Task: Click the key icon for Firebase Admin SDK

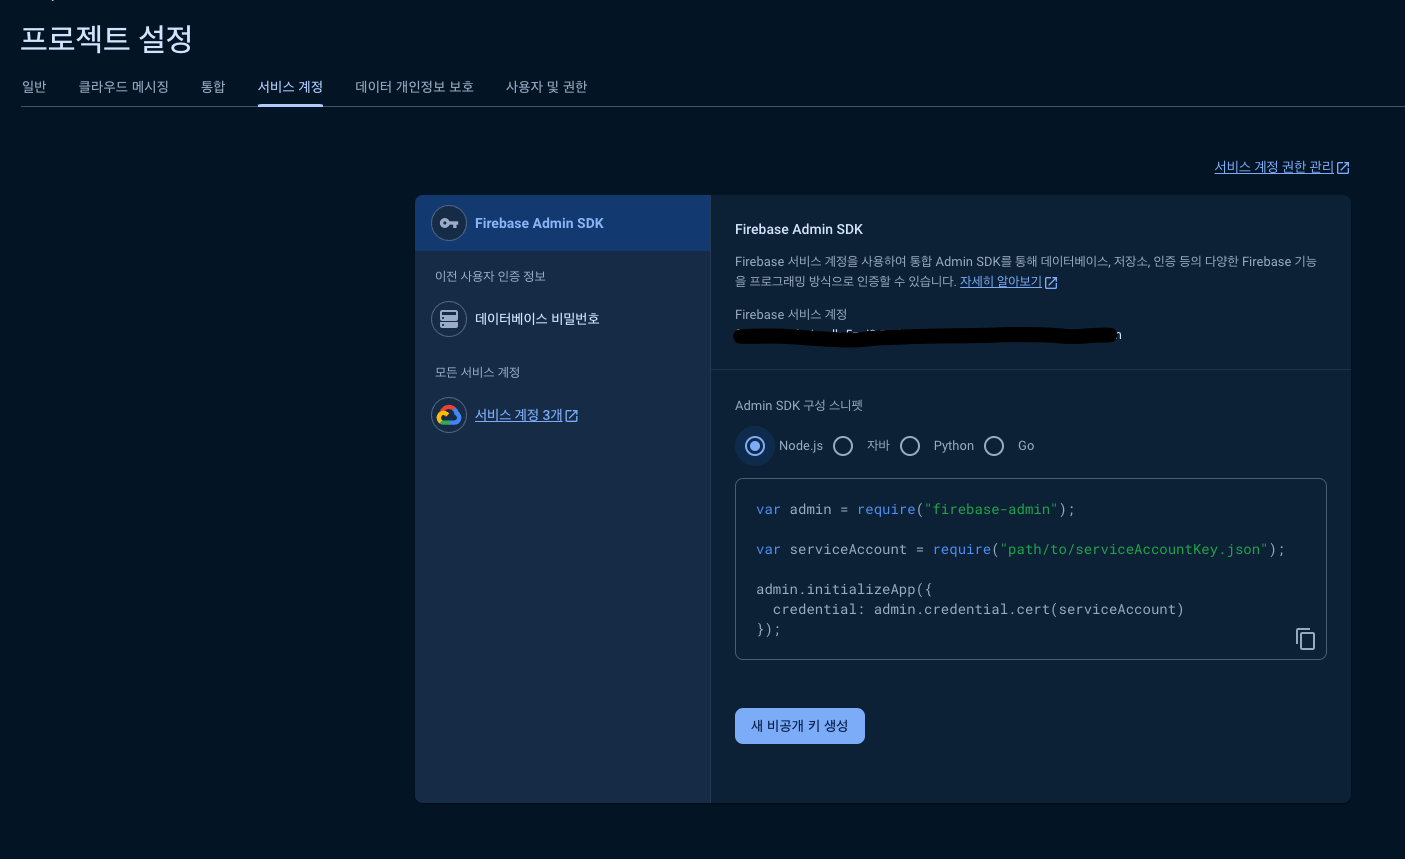Action: coord(449,223)
